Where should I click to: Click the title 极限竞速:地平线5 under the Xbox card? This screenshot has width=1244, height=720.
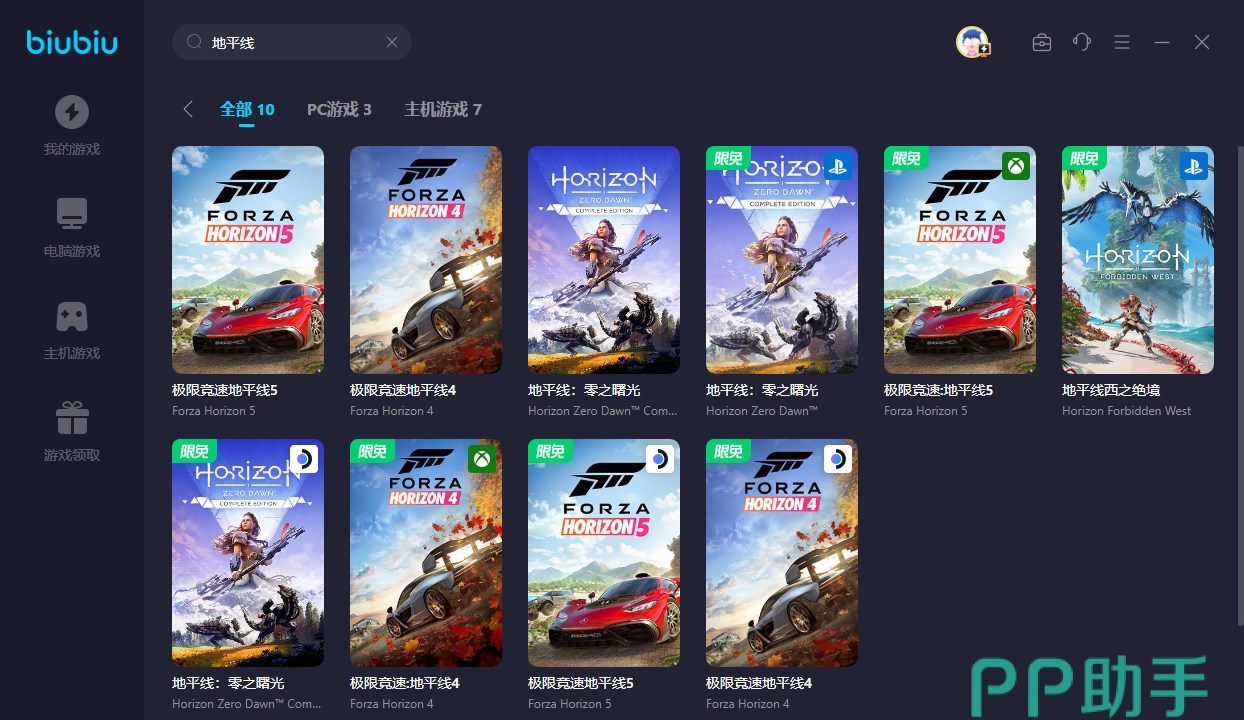(939, 390)
